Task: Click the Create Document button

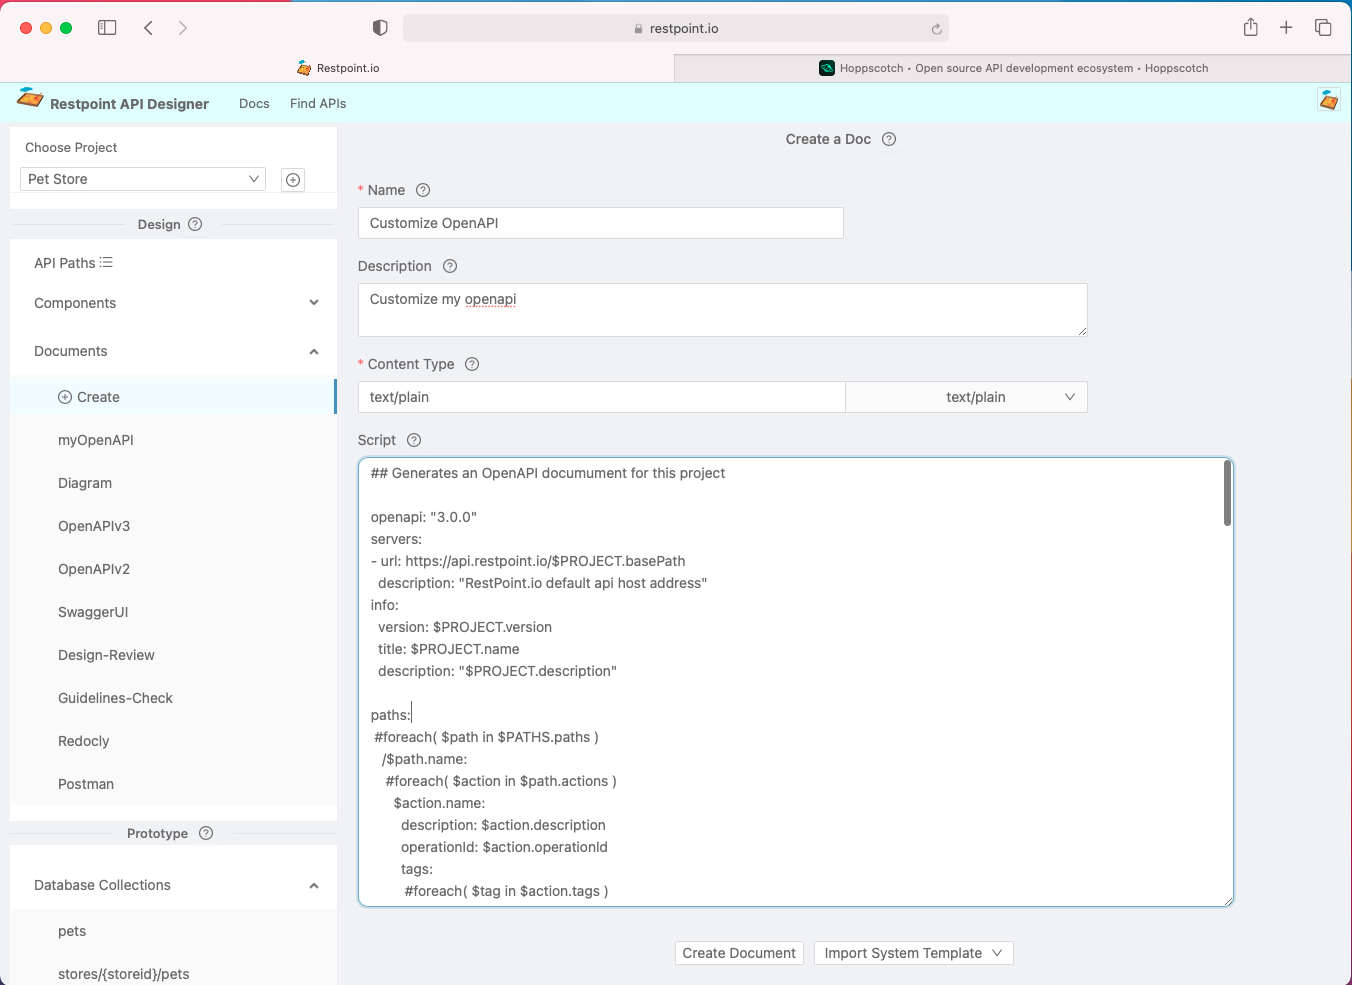Action: [739, 953]
